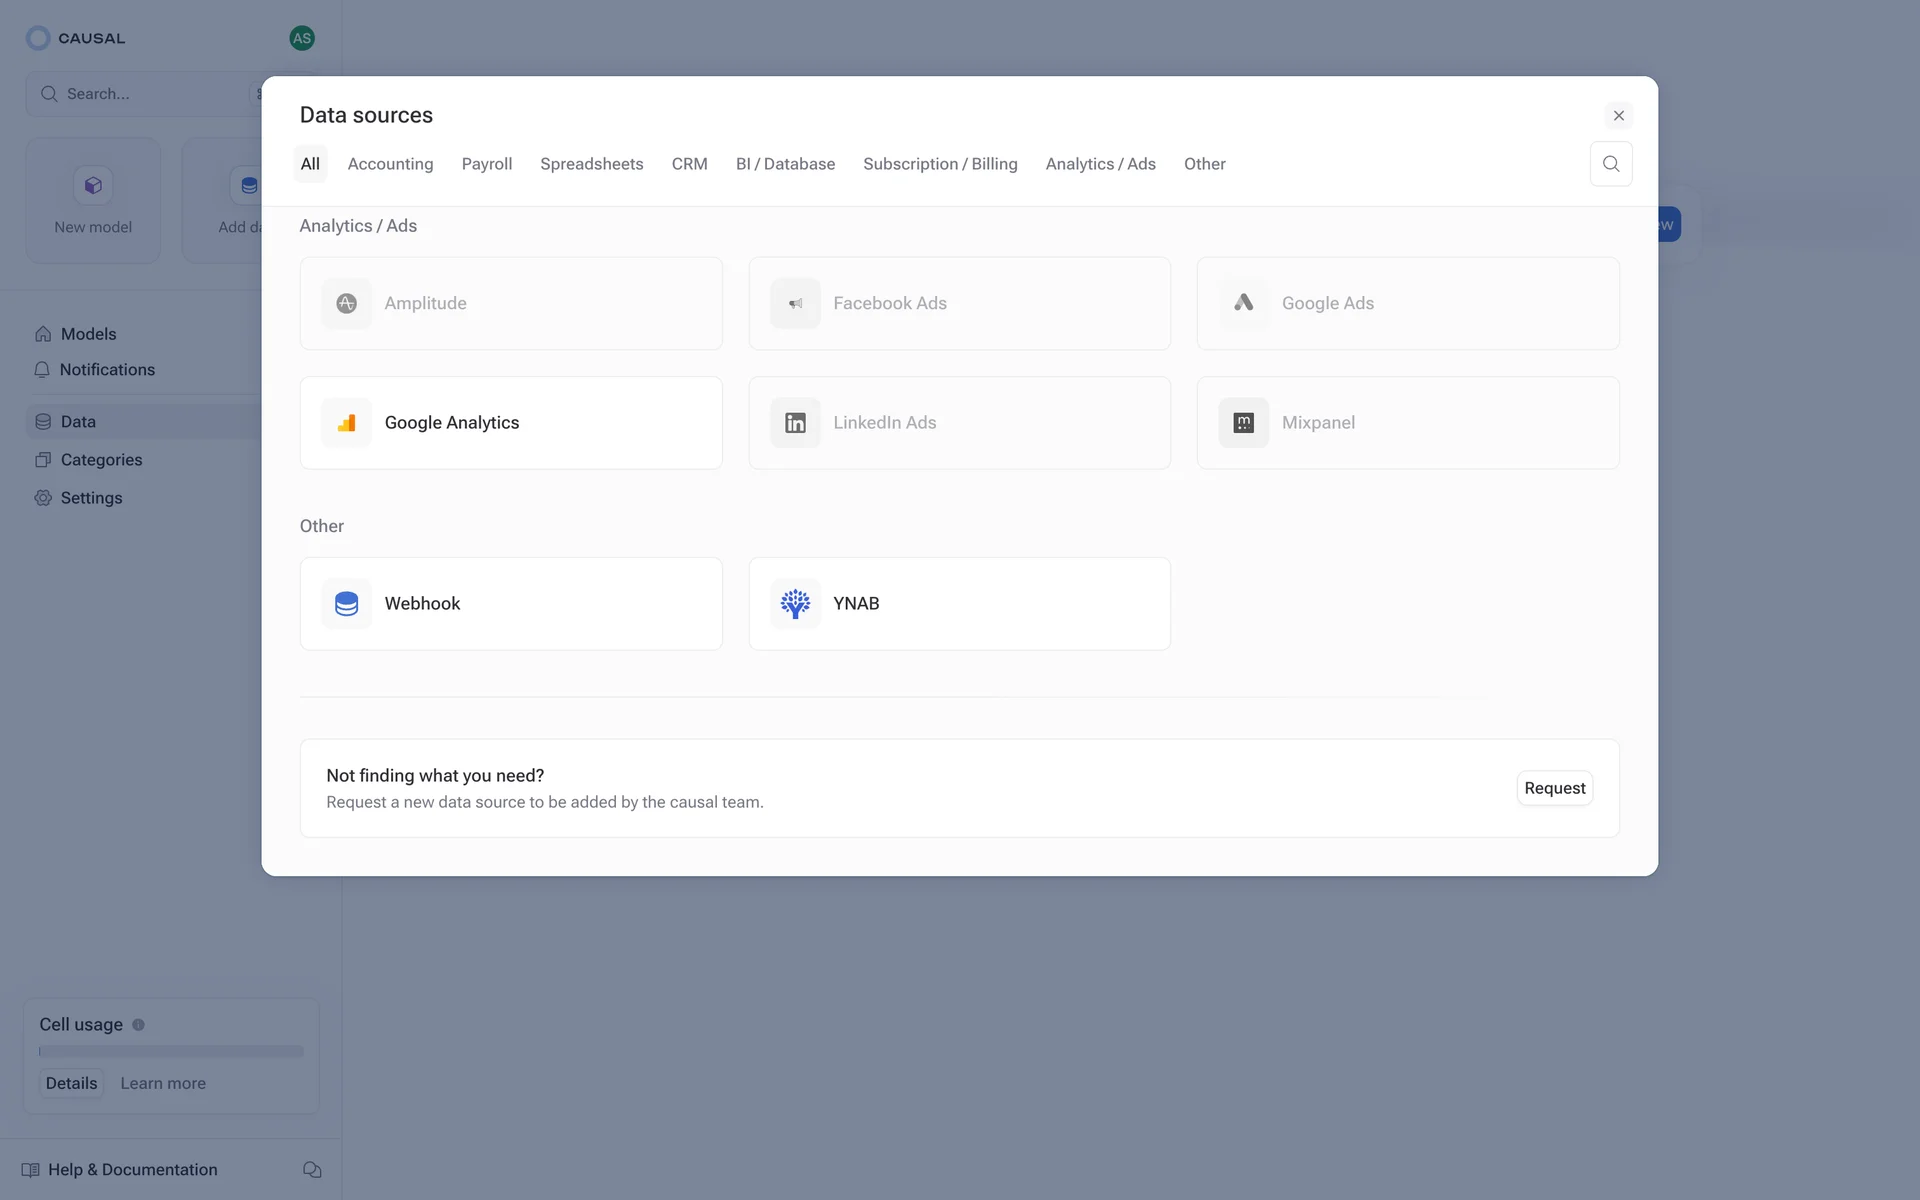Click the Mixpanel source icon
Image resolution: width=1920 pixels, height=1200 pixels.
click(1243, 423)
